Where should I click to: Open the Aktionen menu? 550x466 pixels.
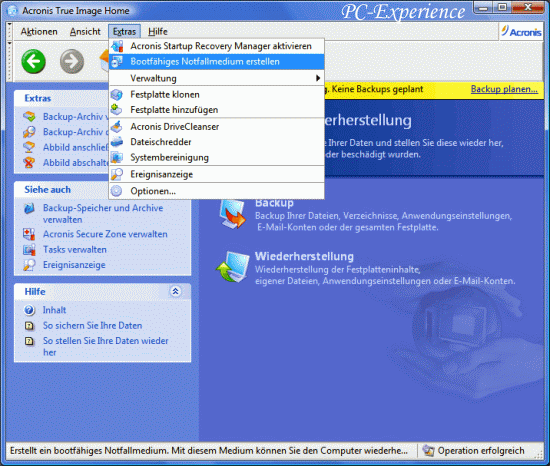pyautogui.click(x=39, y=32)
